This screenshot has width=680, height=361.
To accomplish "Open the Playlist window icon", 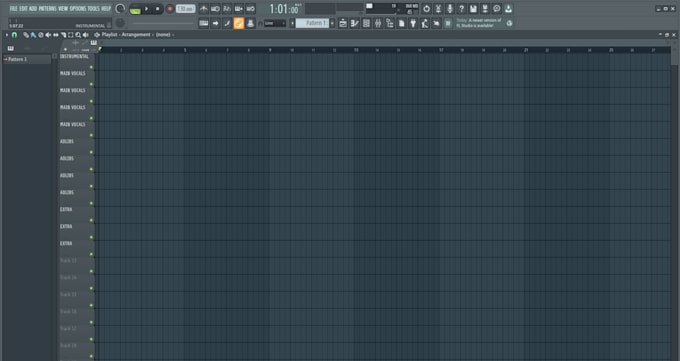I will [343, 23].
